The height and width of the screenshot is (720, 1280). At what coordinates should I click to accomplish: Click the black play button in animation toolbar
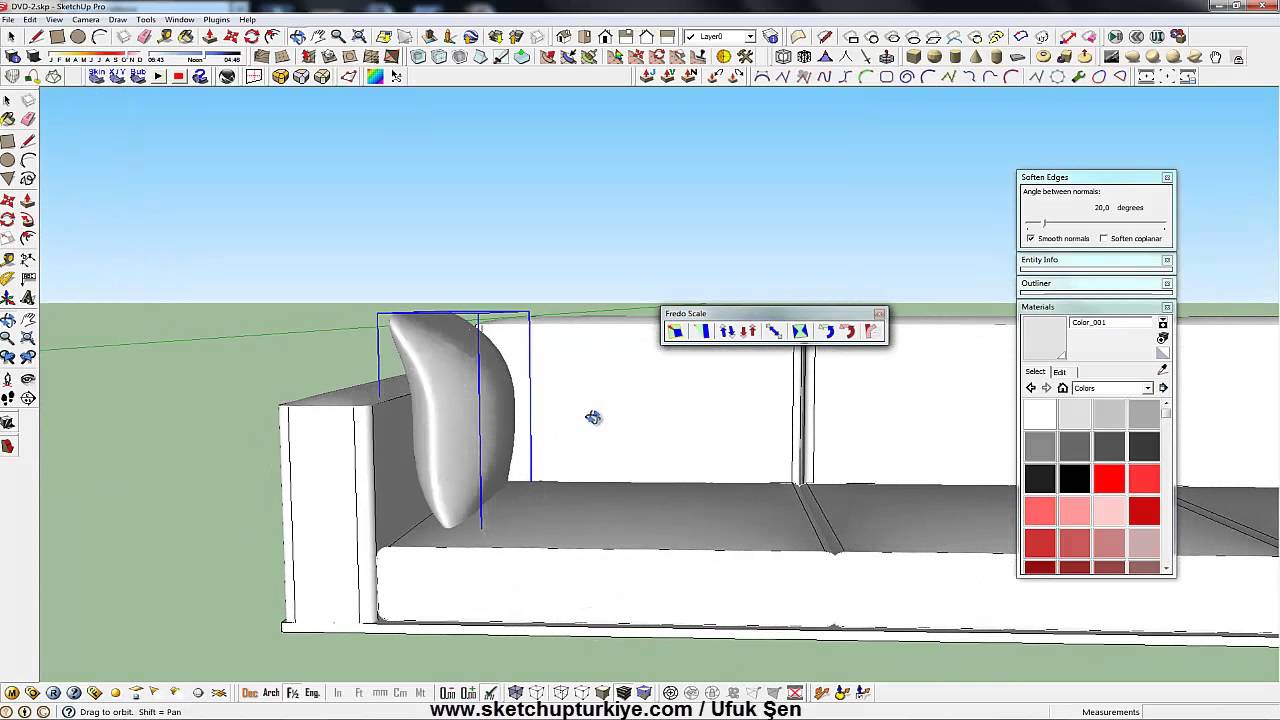click(x=158, y=76)
